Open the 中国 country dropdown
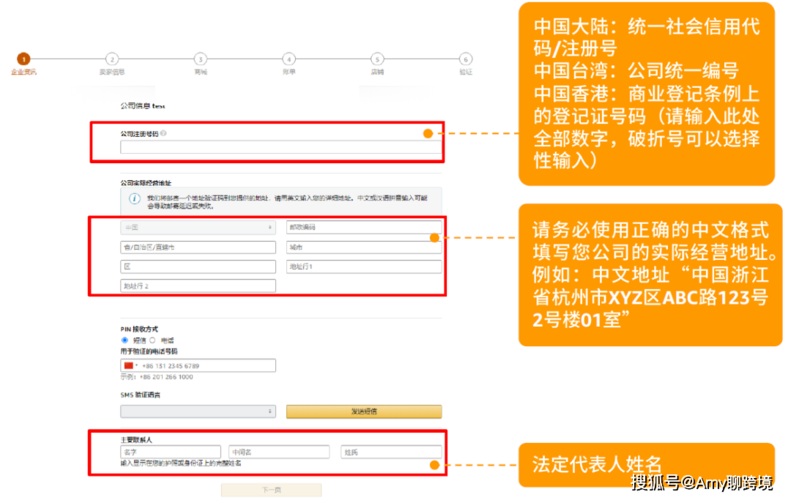The height and width of the screenshot is (500, 791). point(198,228)
